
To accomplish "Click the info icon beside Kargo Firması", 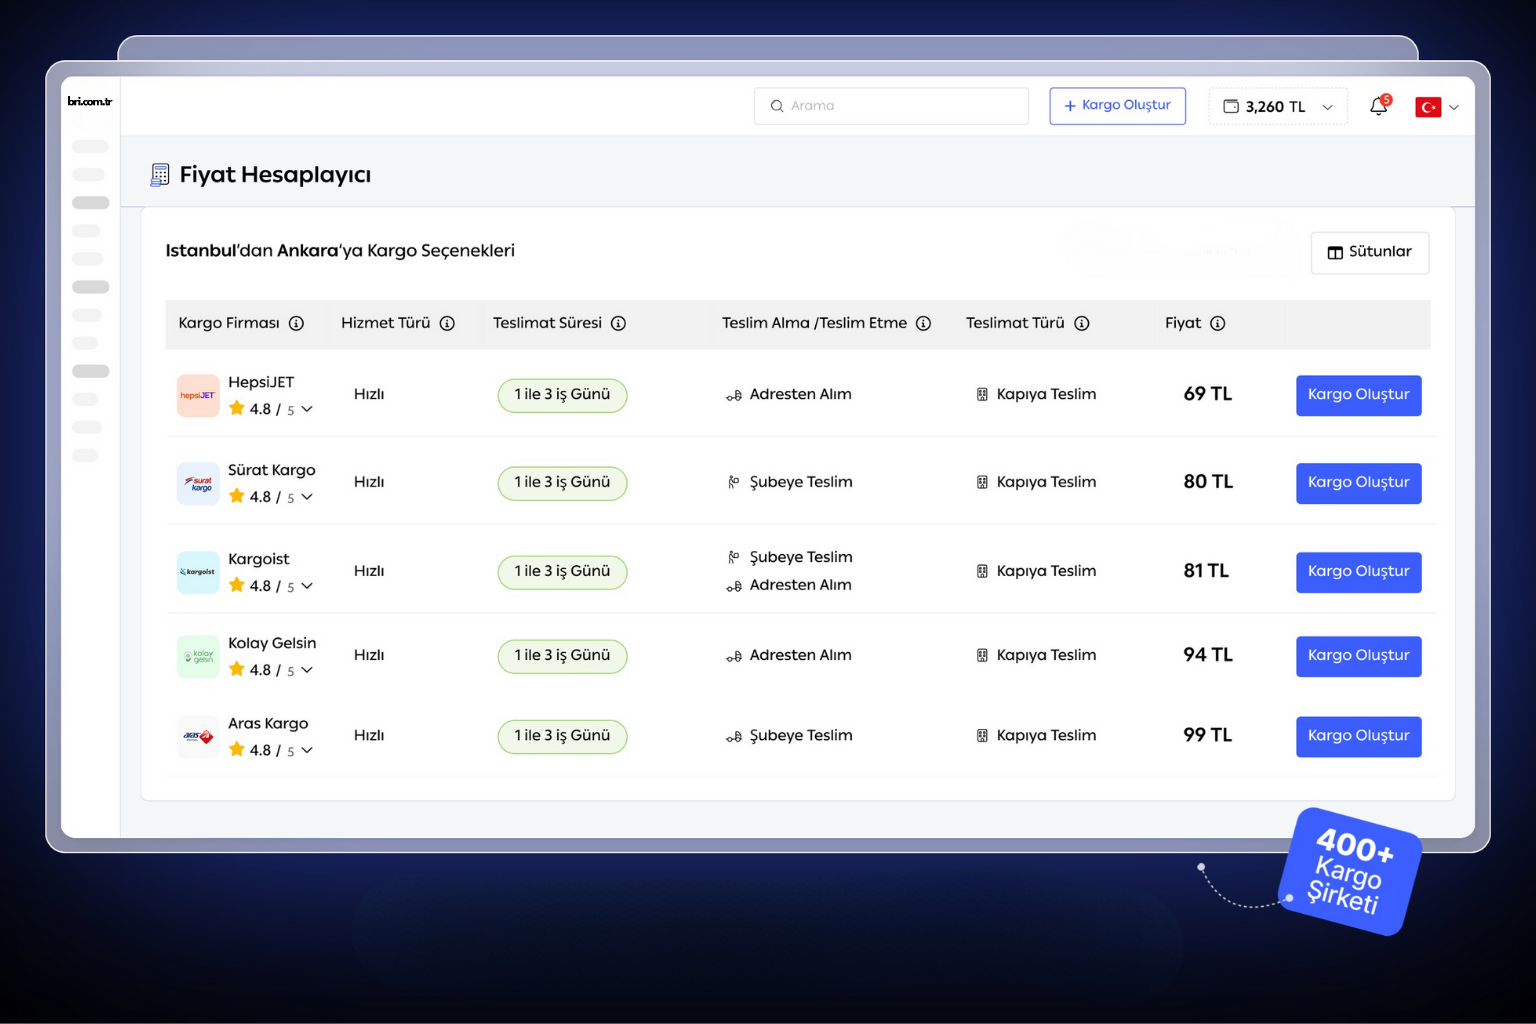I will 296,323.
